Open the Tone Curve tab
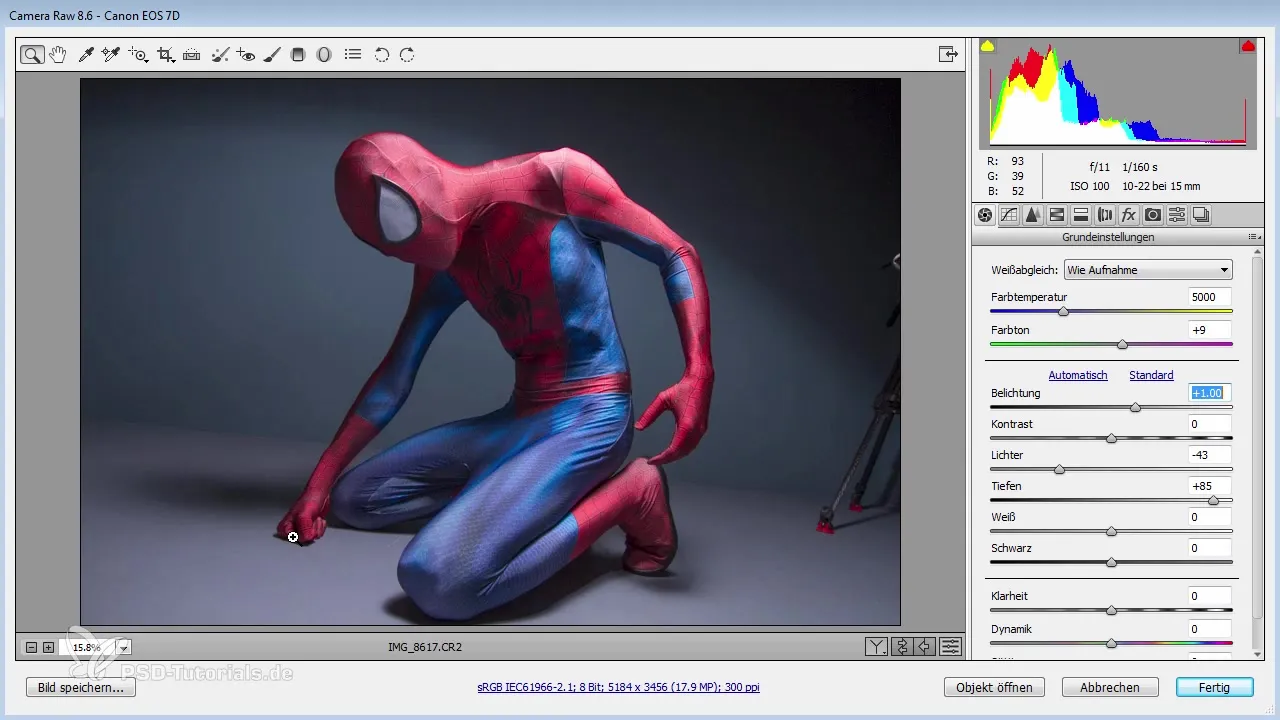 [x=1009, y=214]
